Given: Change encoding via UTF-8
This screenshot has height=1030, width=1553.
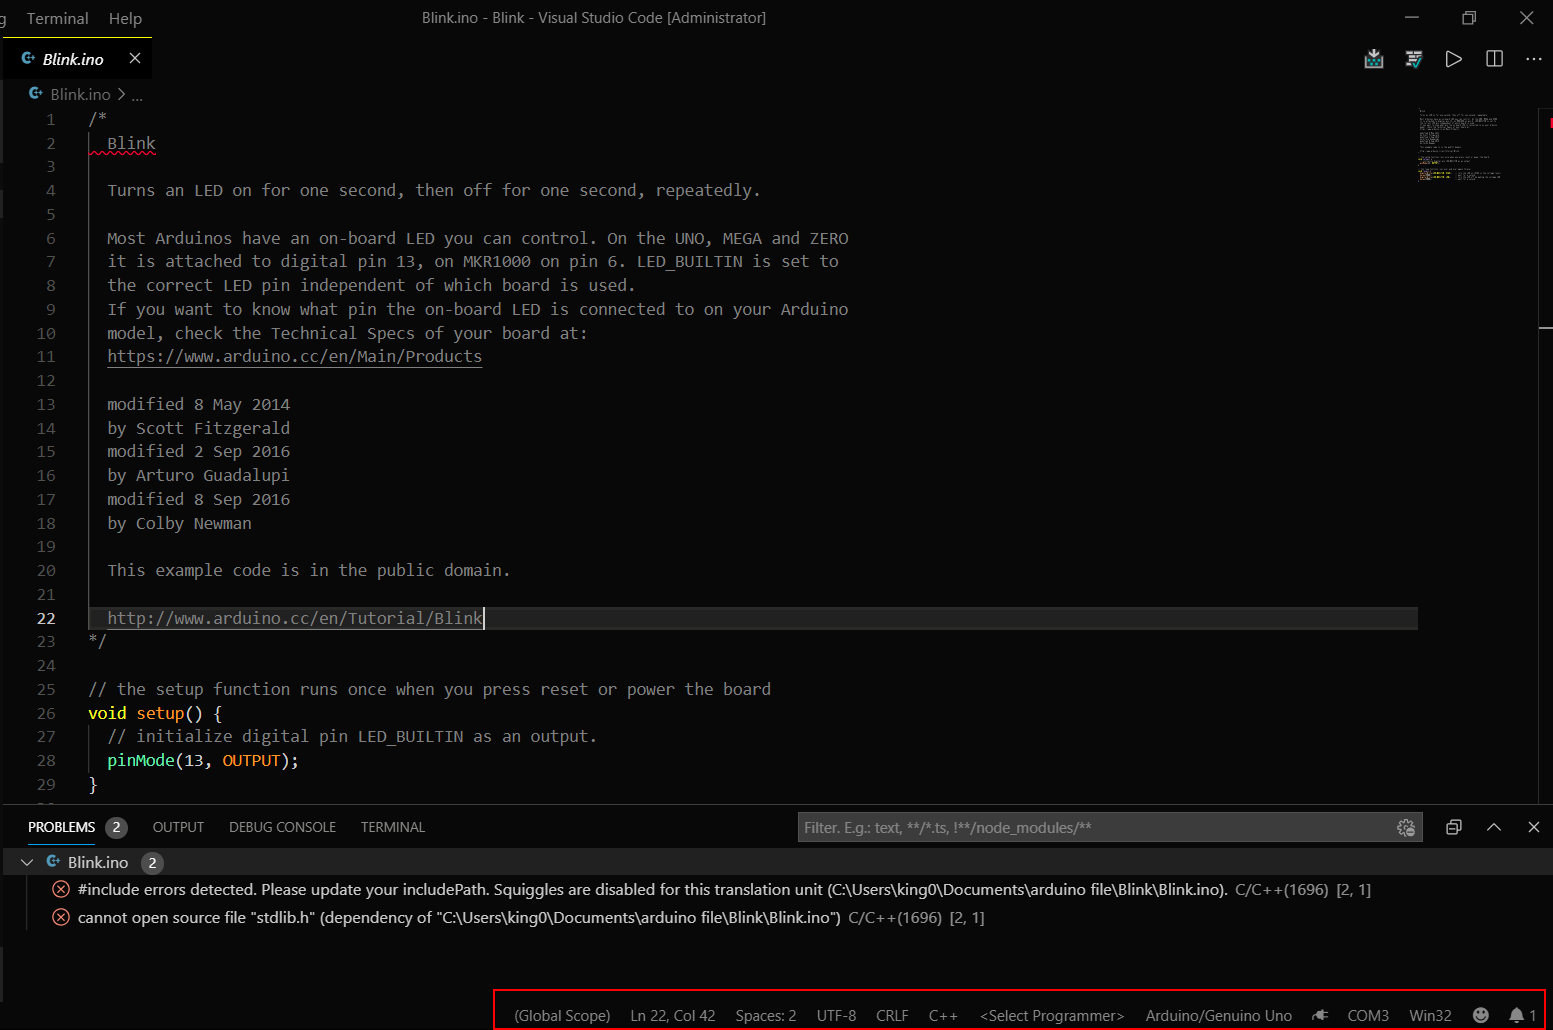Looking at the screenshot, I should [836, 1015].
